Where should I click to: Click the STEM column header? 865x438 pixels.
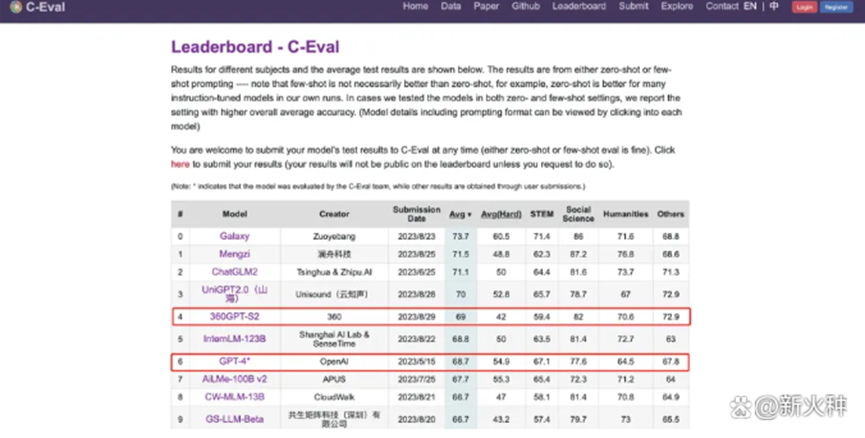tap(542, 214)
